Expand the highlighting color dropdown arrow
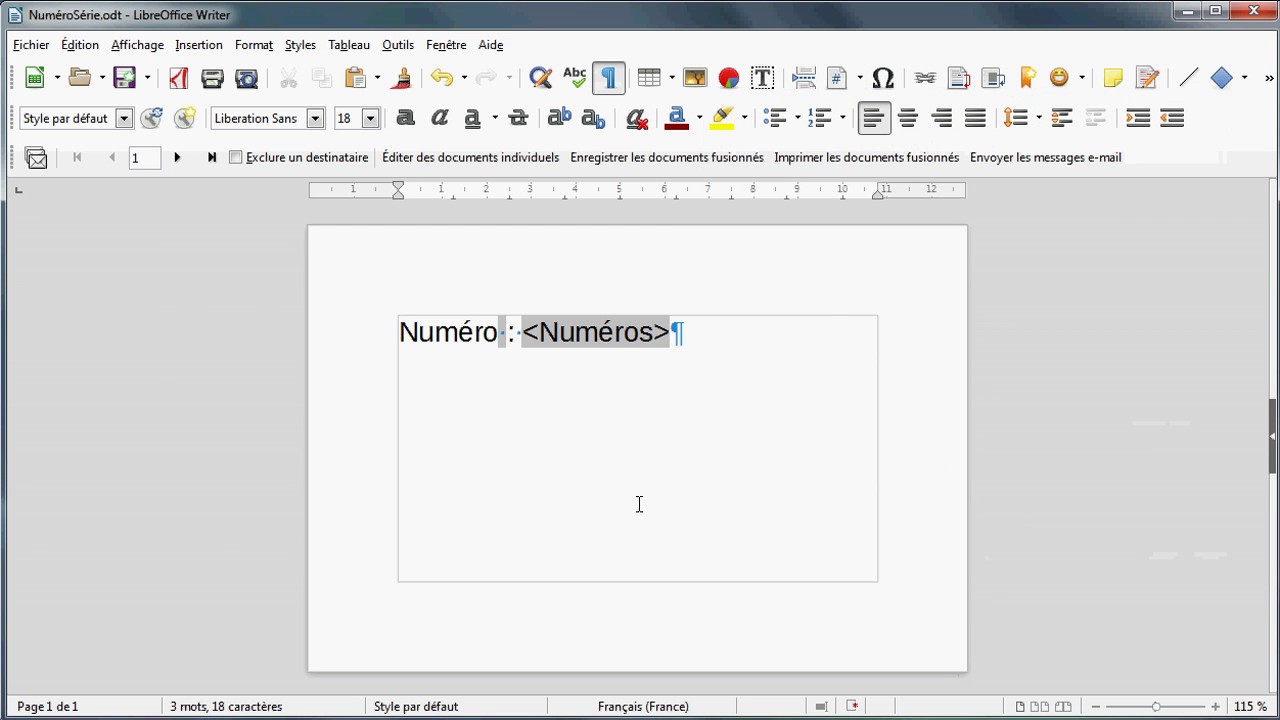1280x720 pixels. point(744,118)
